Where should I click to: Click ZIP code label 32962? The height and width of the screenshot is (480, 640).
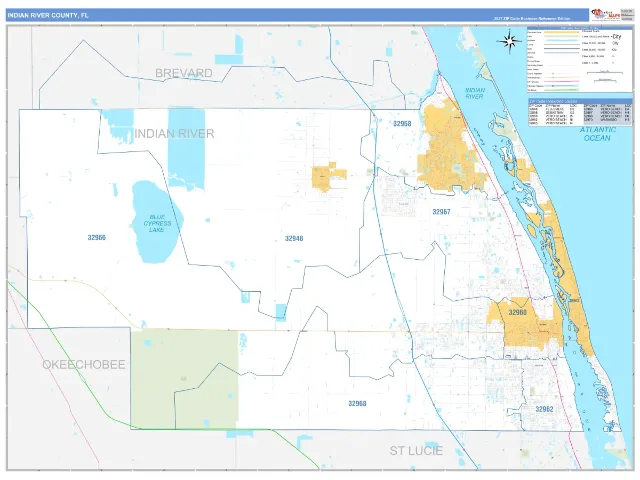pos(544,409)
